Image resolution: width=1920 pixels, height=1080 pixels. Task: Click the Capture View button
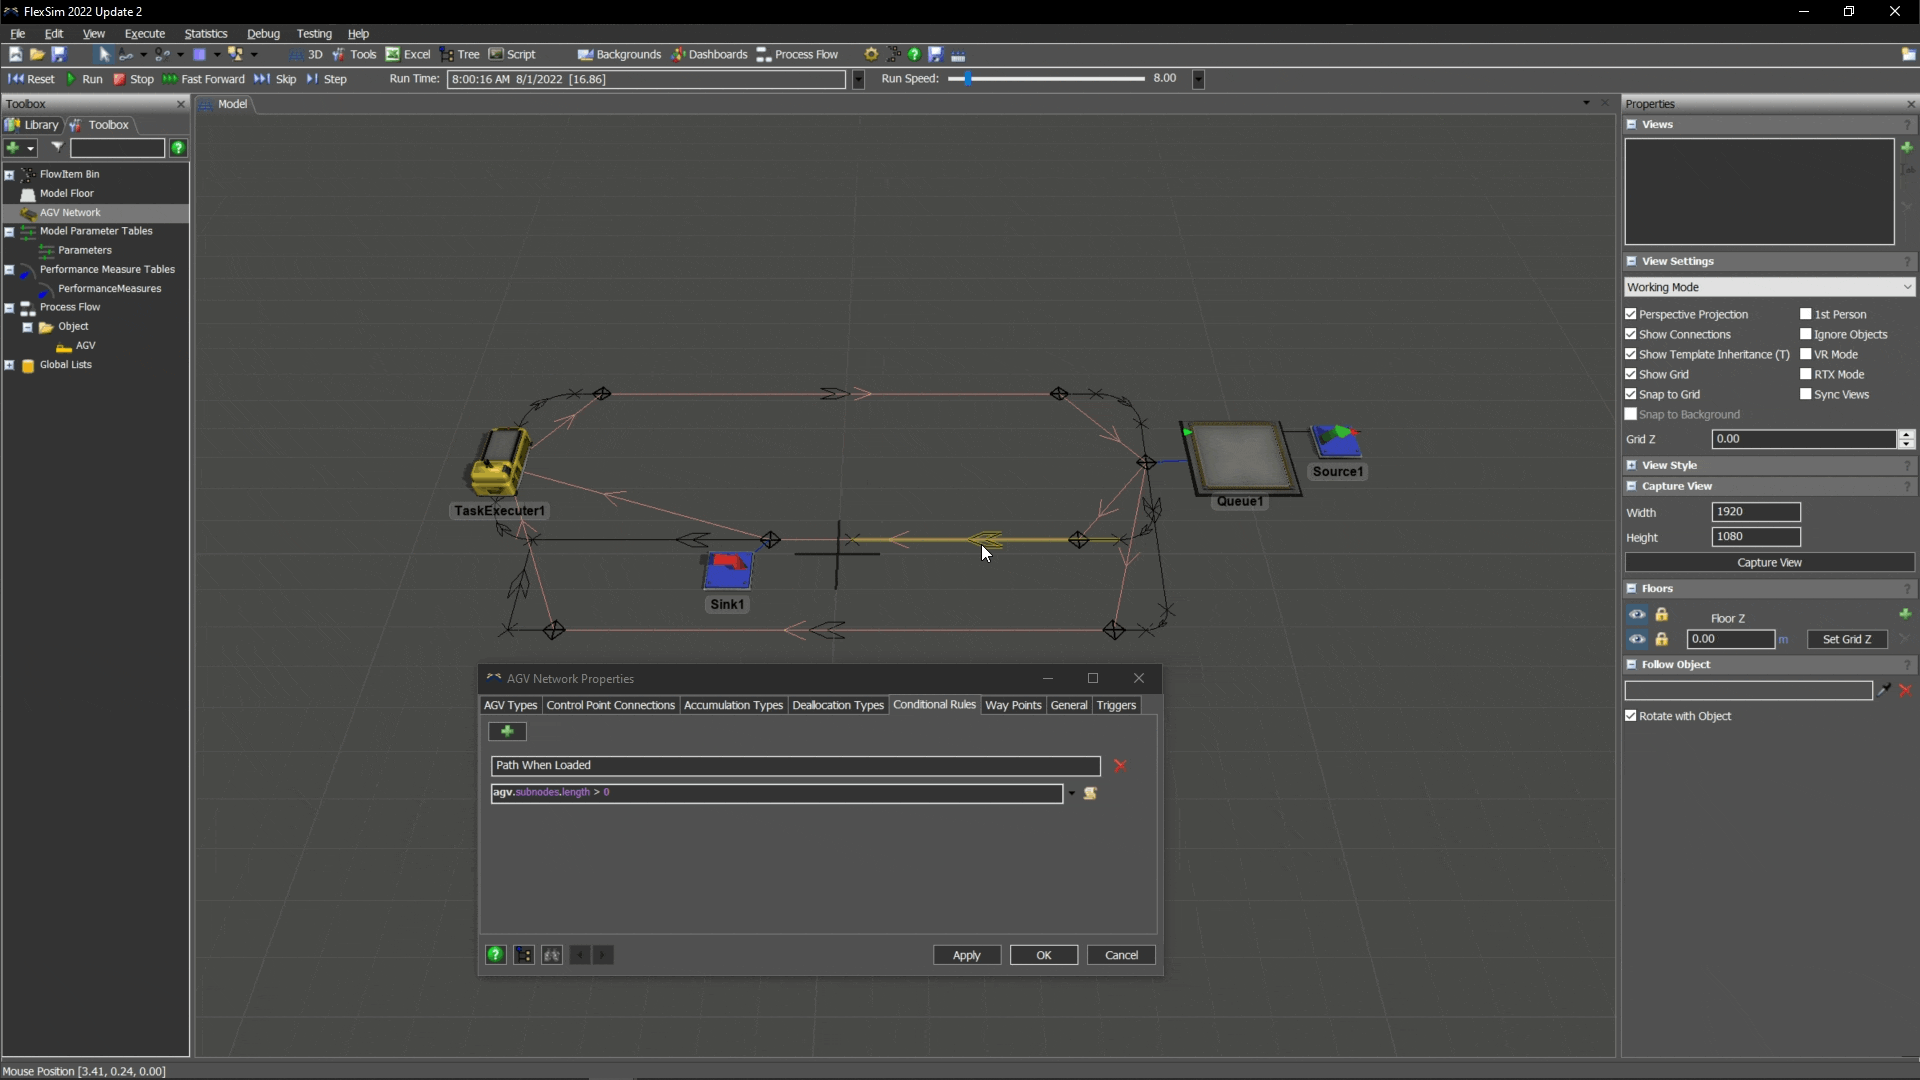click(x=1768, y=563)
